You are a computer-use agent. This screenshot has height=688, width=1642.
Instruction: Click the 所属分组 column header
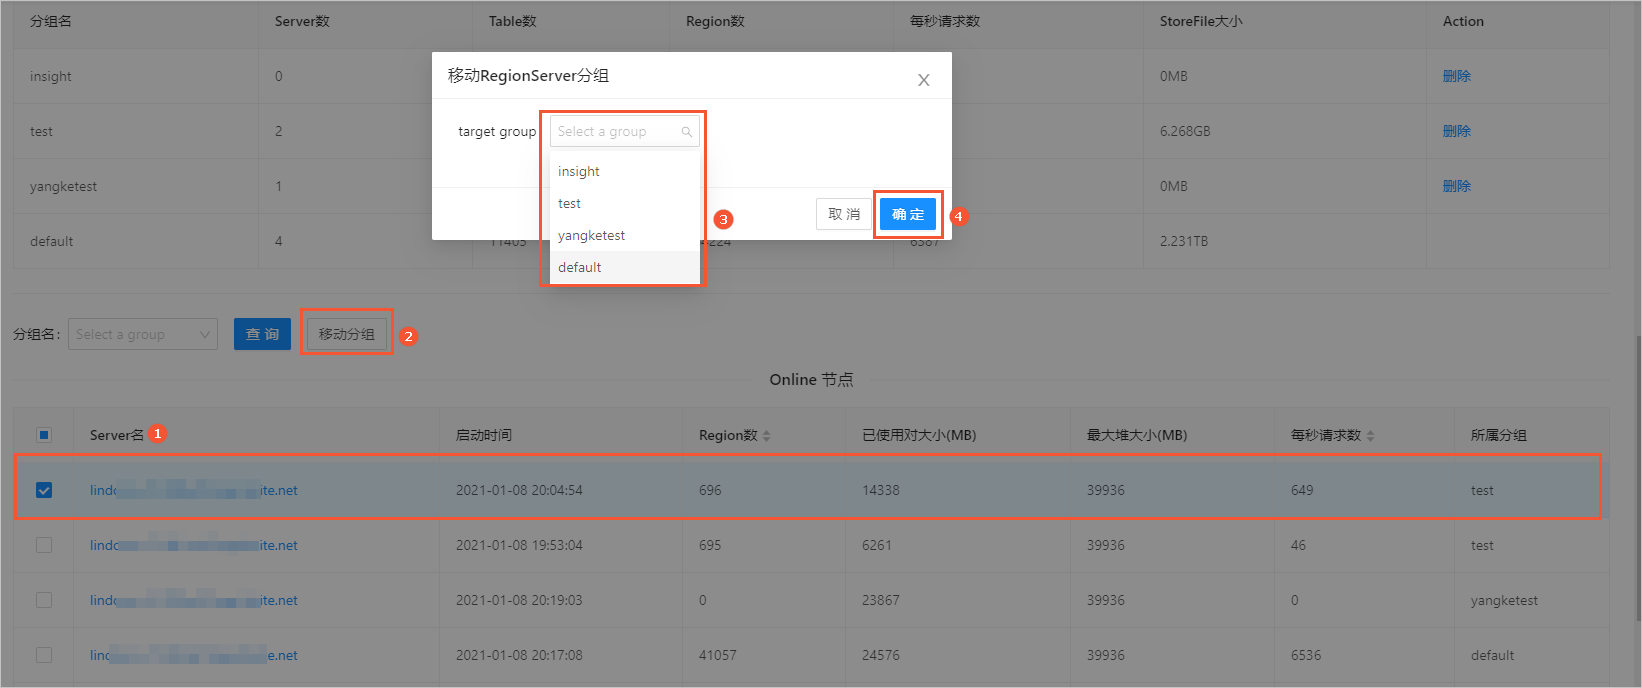pos(1498,435)
